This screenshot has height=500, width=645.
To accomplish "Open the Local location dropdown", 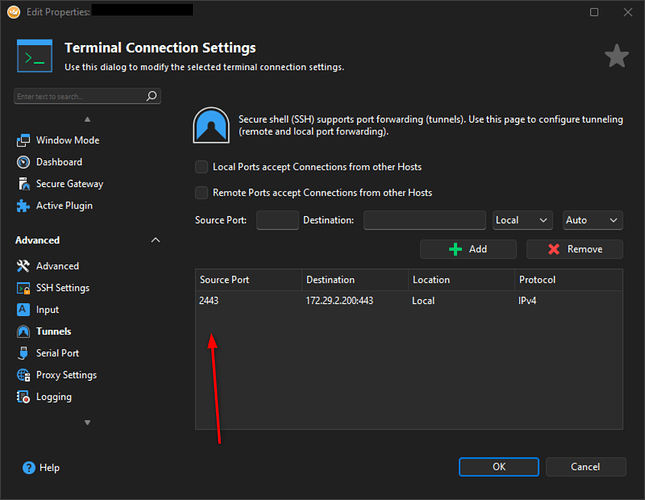I will (x=523, y=220).
